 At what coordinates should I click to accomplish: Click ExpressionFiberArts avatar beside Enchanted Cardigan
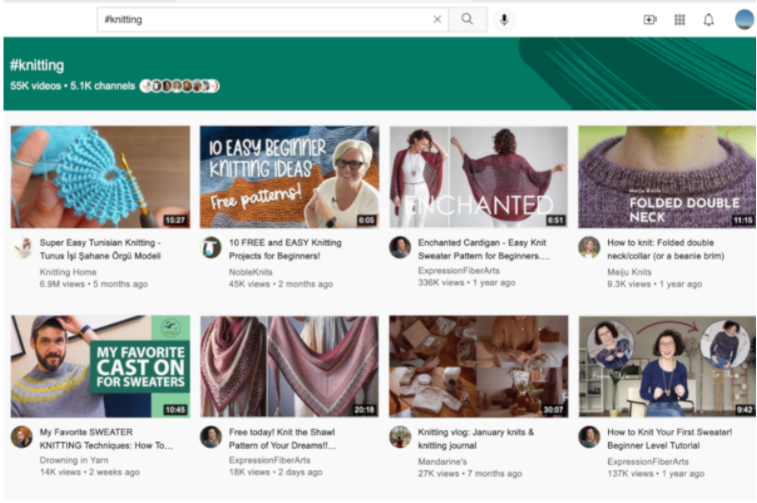400,248
